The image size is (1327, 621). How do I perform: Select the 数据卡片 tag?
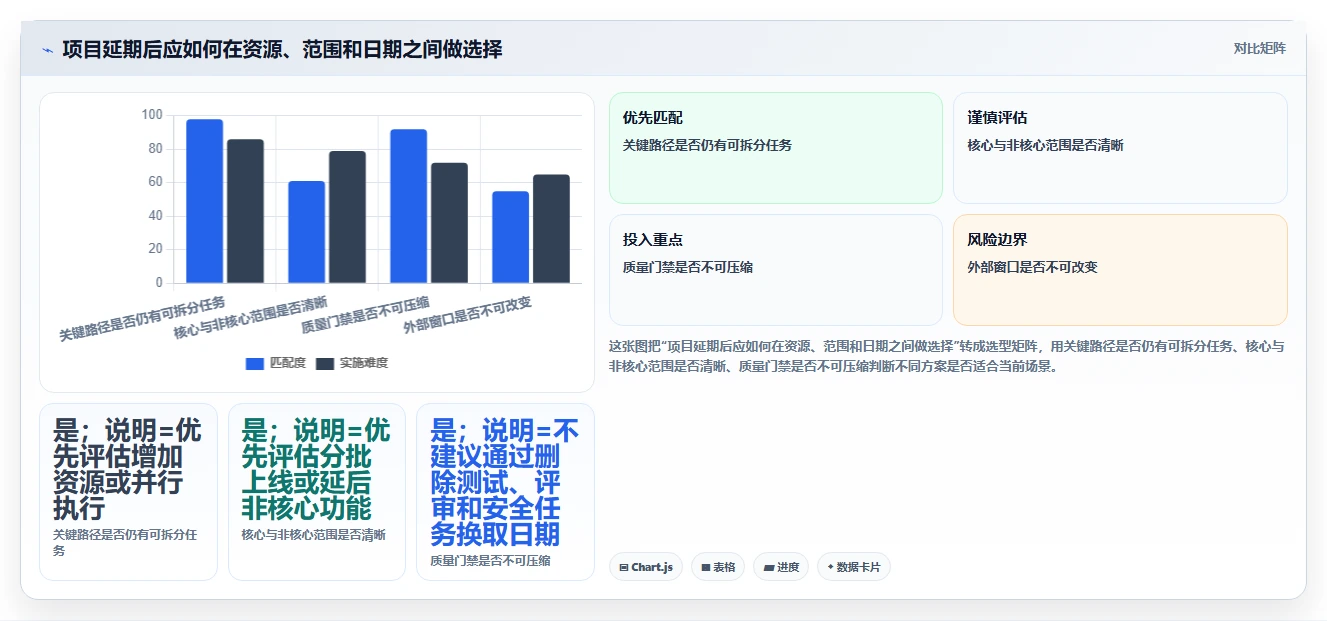853,567
